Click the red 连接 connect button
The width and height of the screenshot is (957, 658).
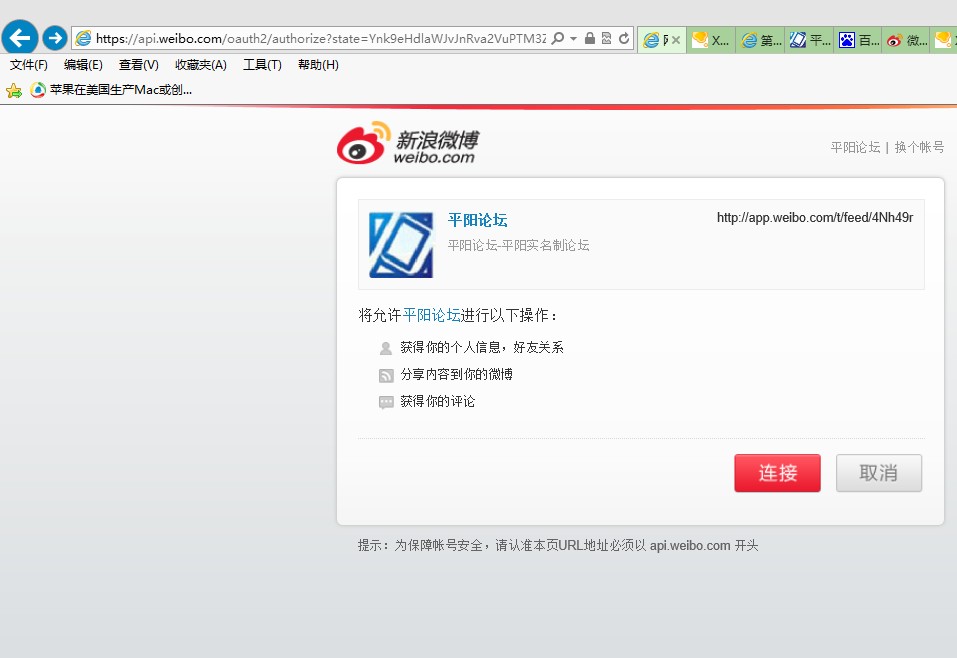777,473
